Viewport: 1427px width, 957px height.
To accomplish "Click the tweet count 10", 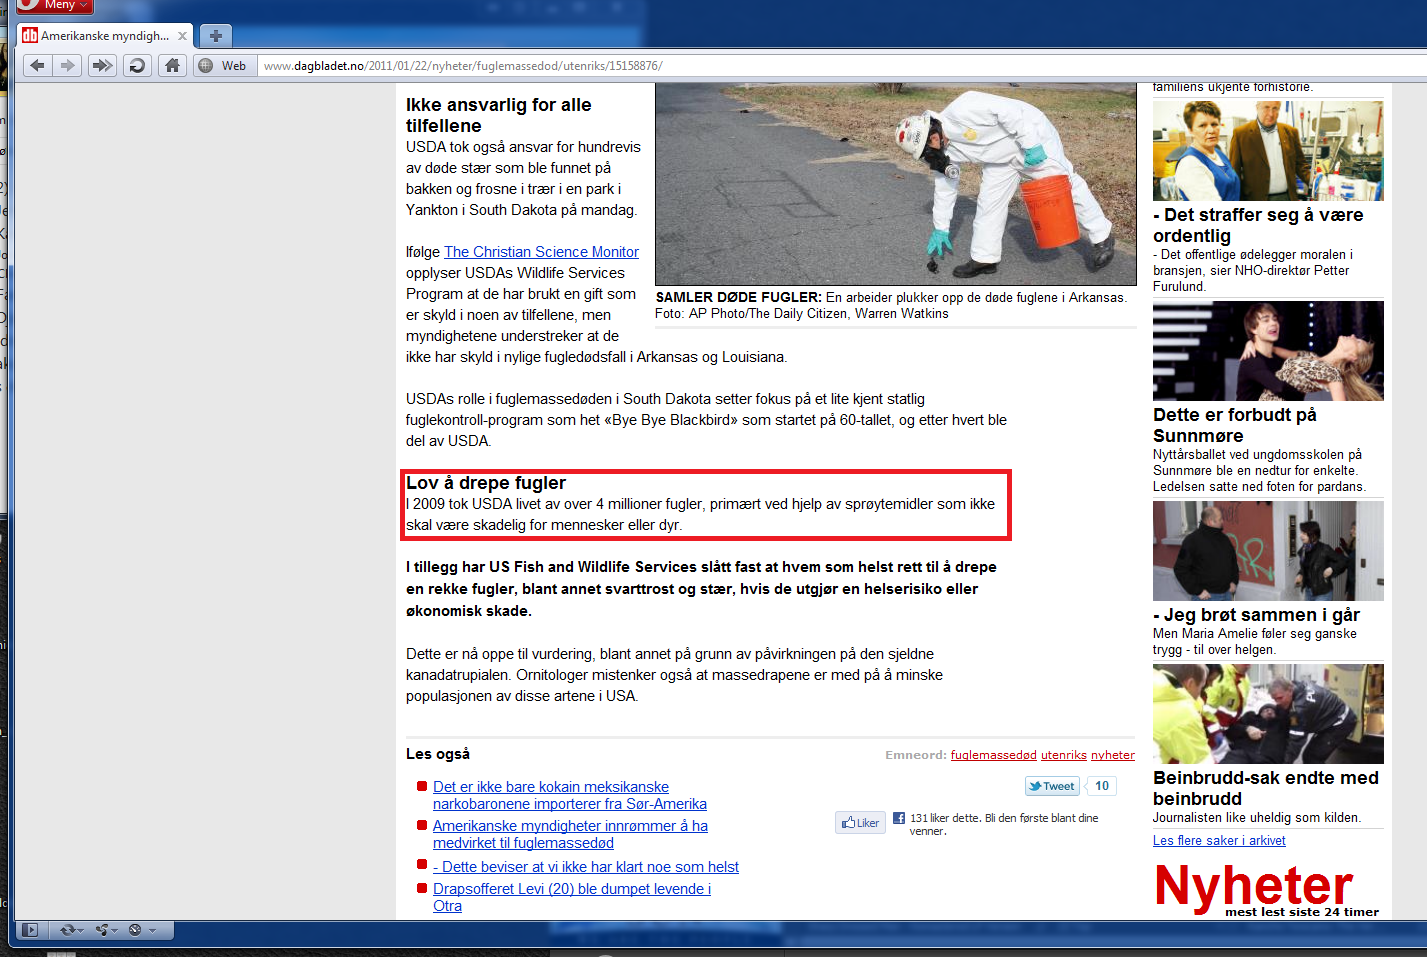I will coord(1102,786).
